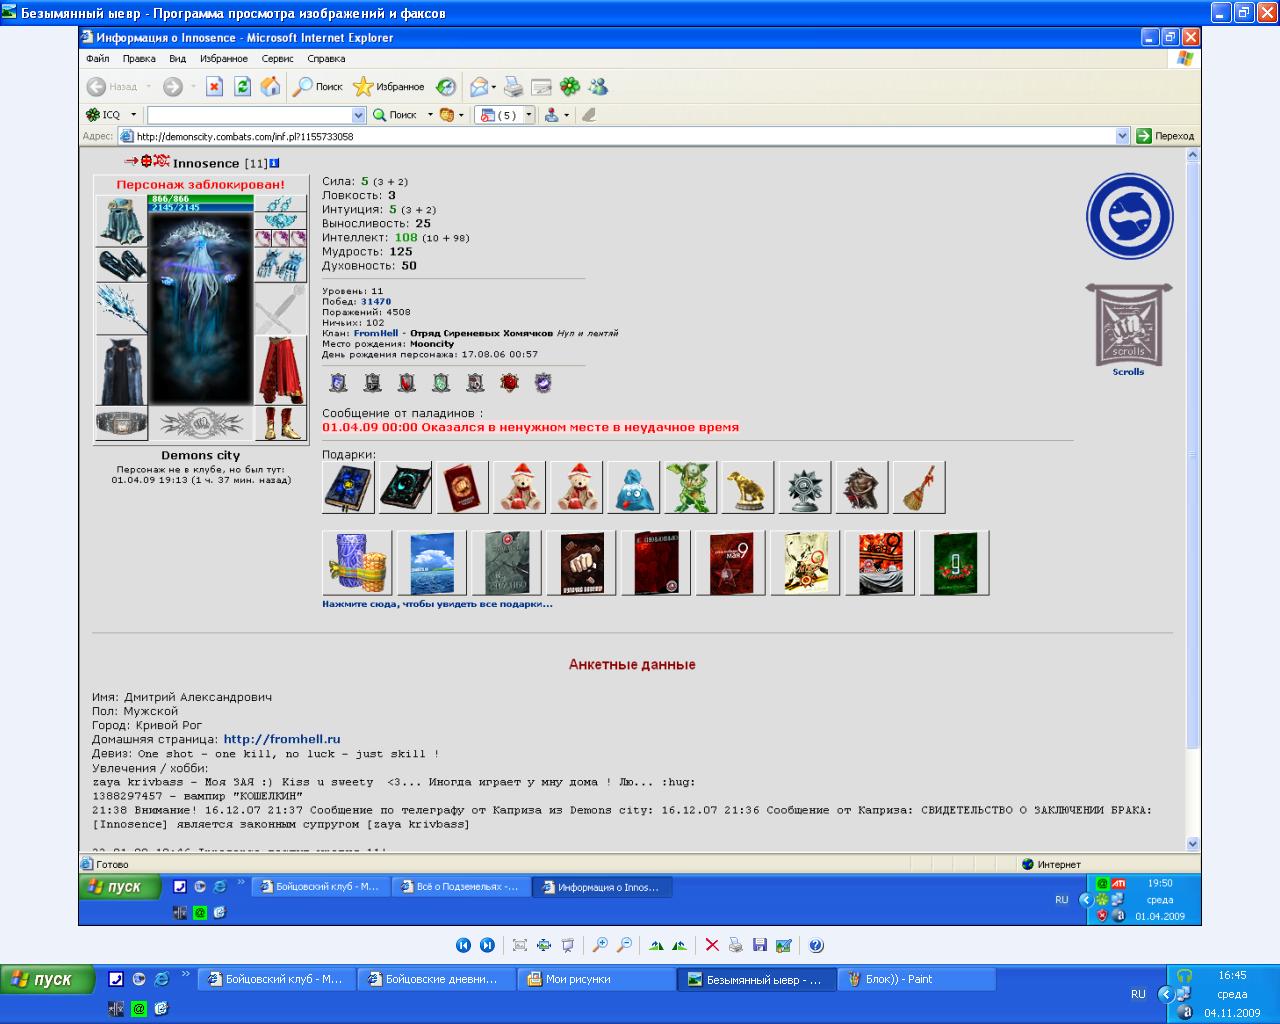Switch to Мои рисунки taskbar item
The image size is (1280, 1024).
tap(597, 980)
